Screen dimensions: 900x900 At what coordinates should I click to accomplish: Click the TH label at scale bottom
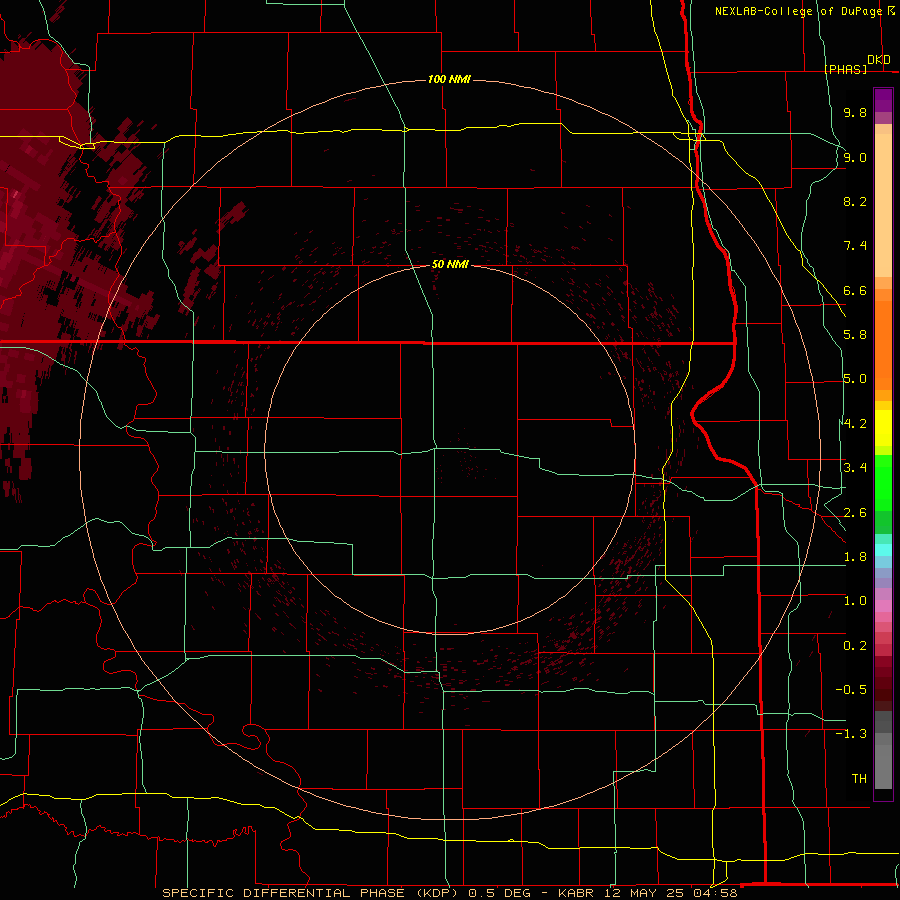(x=859, y=779)
